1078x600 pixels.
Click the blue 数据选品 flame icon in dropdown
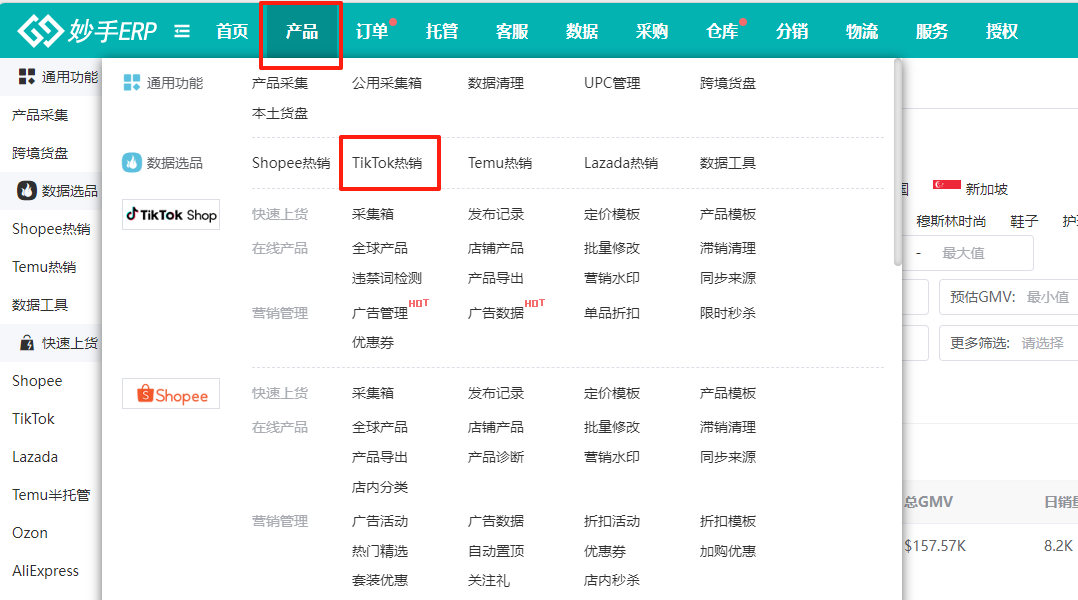(131, 163)
